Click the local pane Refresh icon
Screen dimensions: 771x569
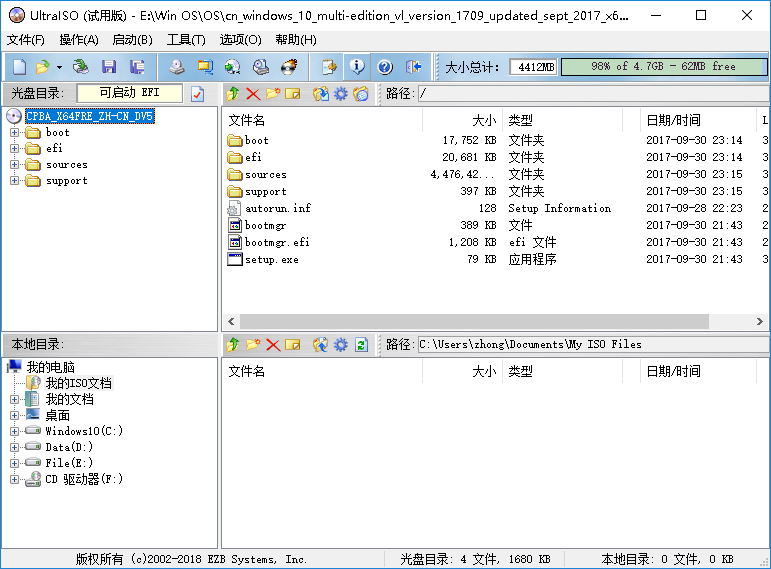(x=361, y=345)
